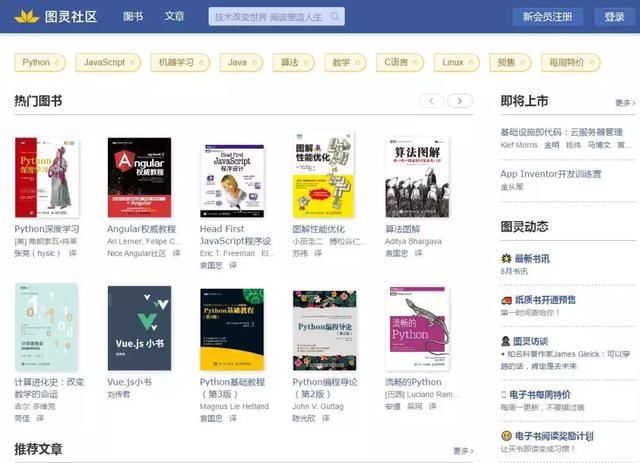Click the magnifier search icon
Screen dimensions: 640x463
pyautogui.click(x=334, y=17)
